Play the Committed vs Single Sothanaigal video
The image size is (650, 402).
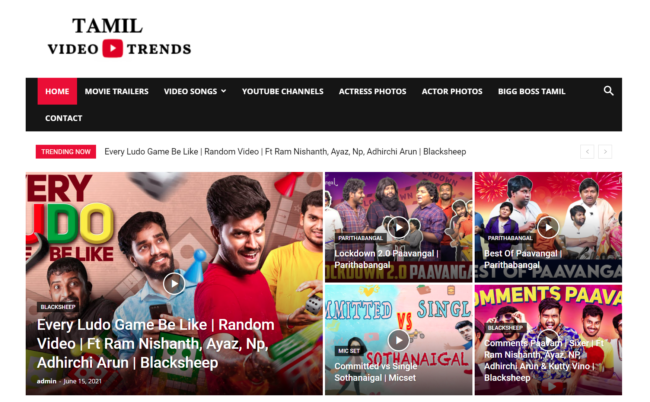click(x=398, y=340)
